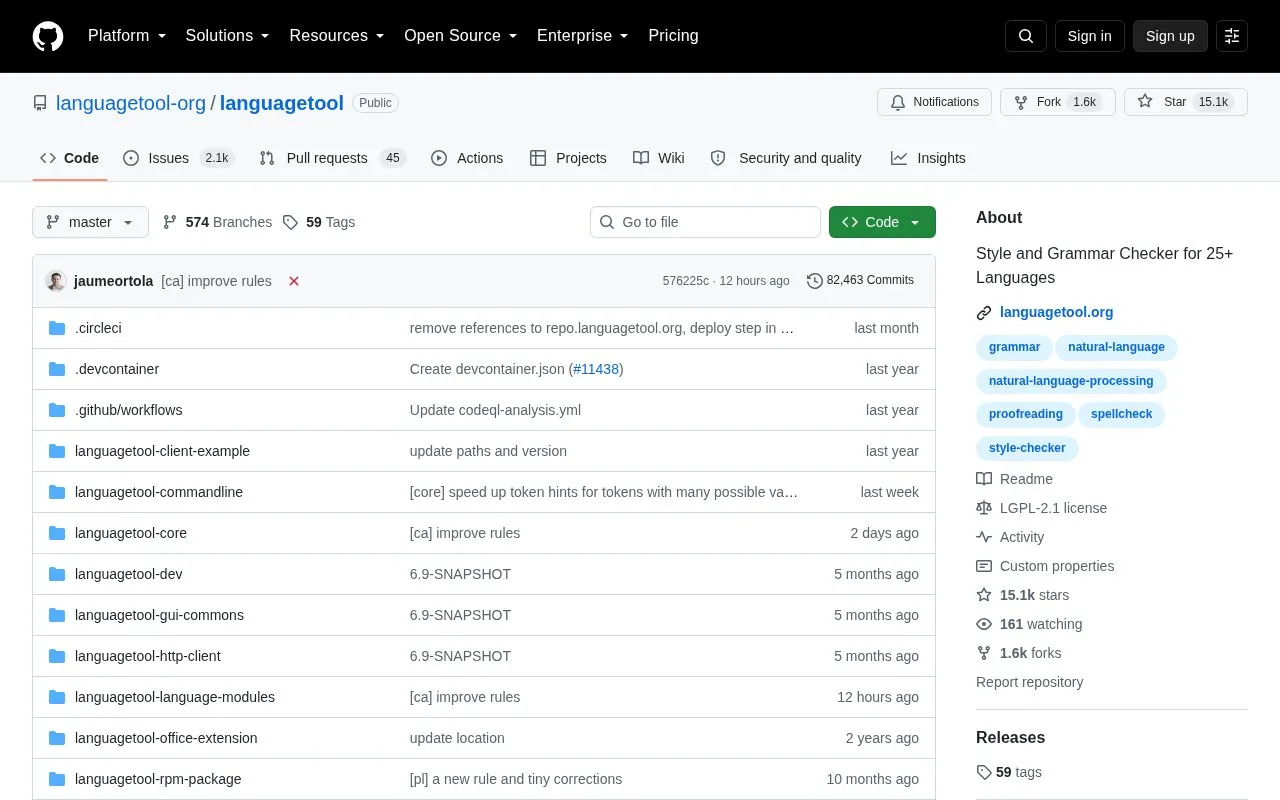Expand the Enterprise menu
This screenshot has width=1280, height=800.
click(x=583, y=36)
